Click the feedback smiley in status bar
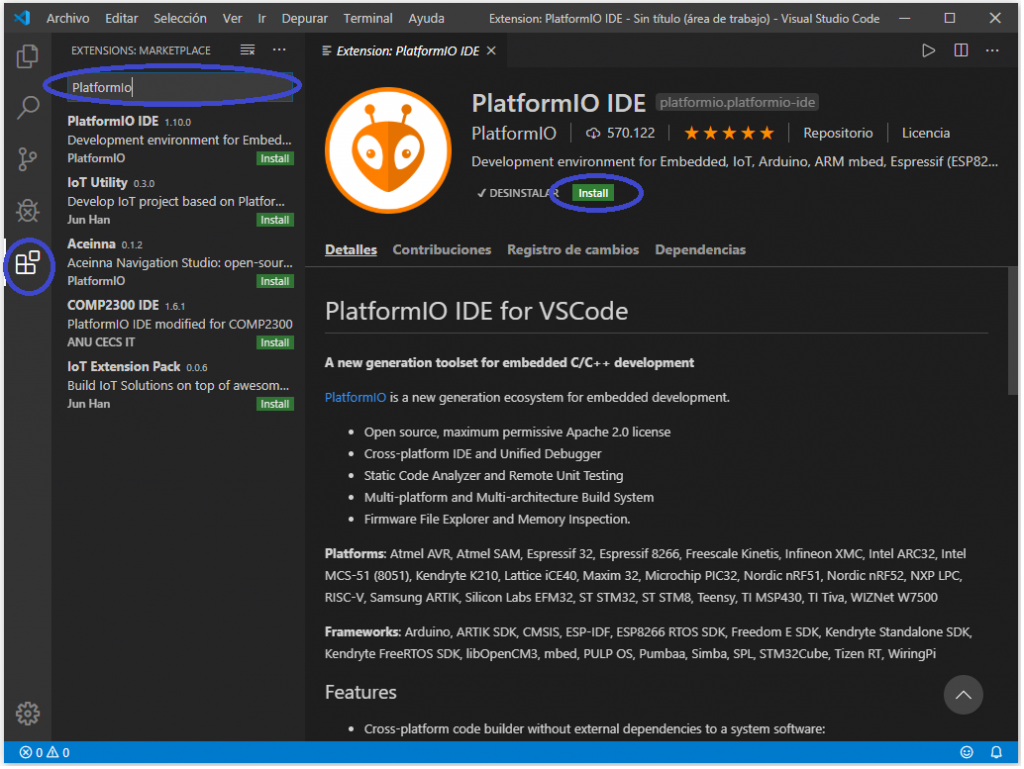The width and height of the screenshot is (1024, 769). [966, 752]
